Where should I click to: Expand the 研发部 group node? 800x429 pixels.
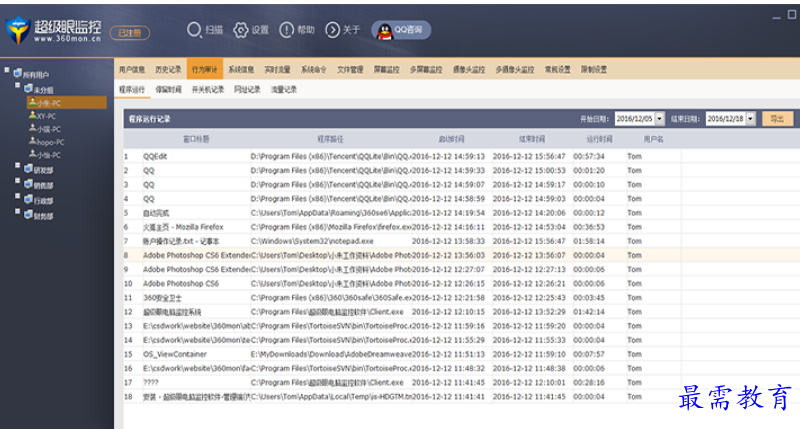[18, 165]
